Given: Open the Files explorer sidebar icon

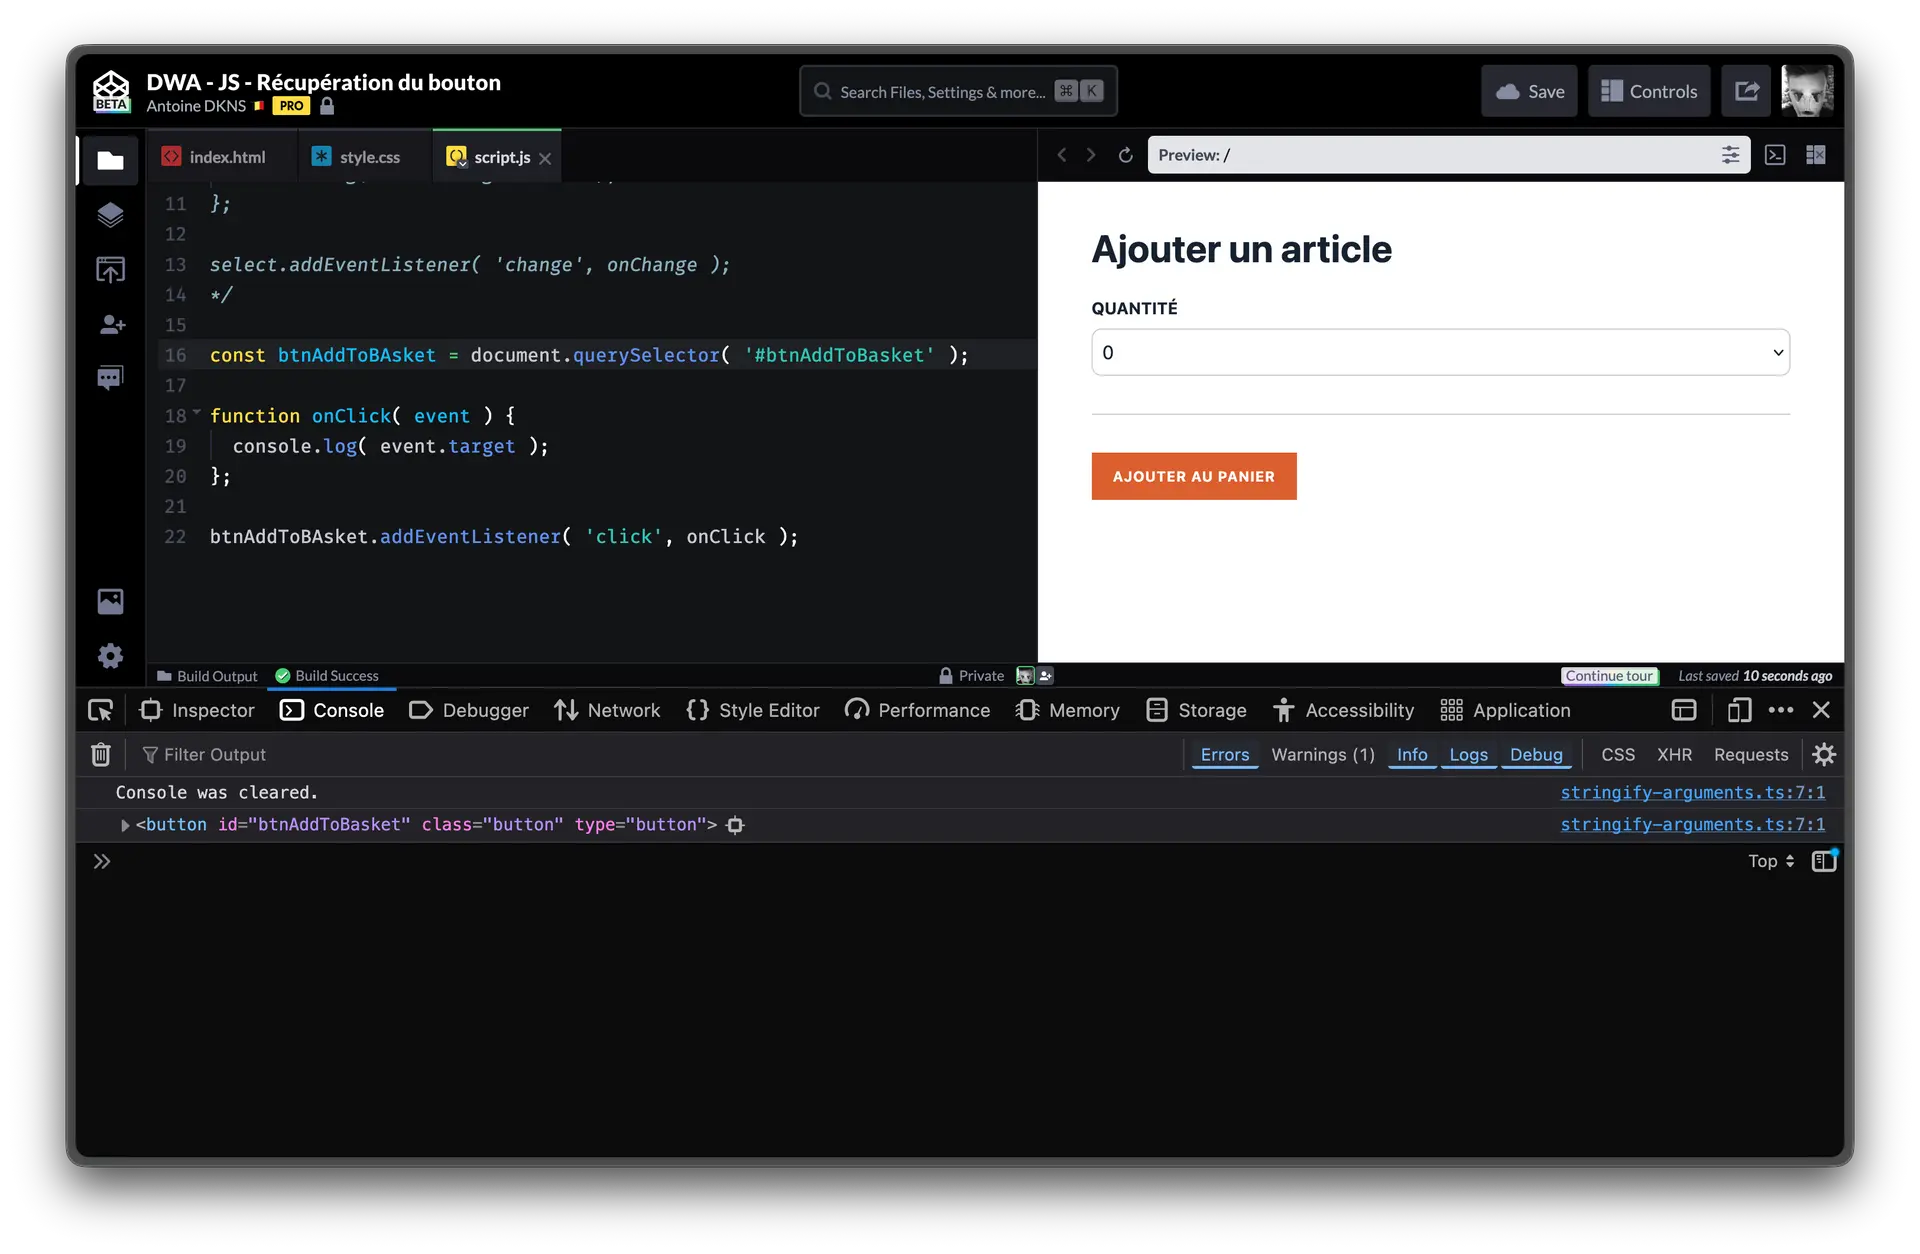Looking at the screenshot, I should pos(110,160).
